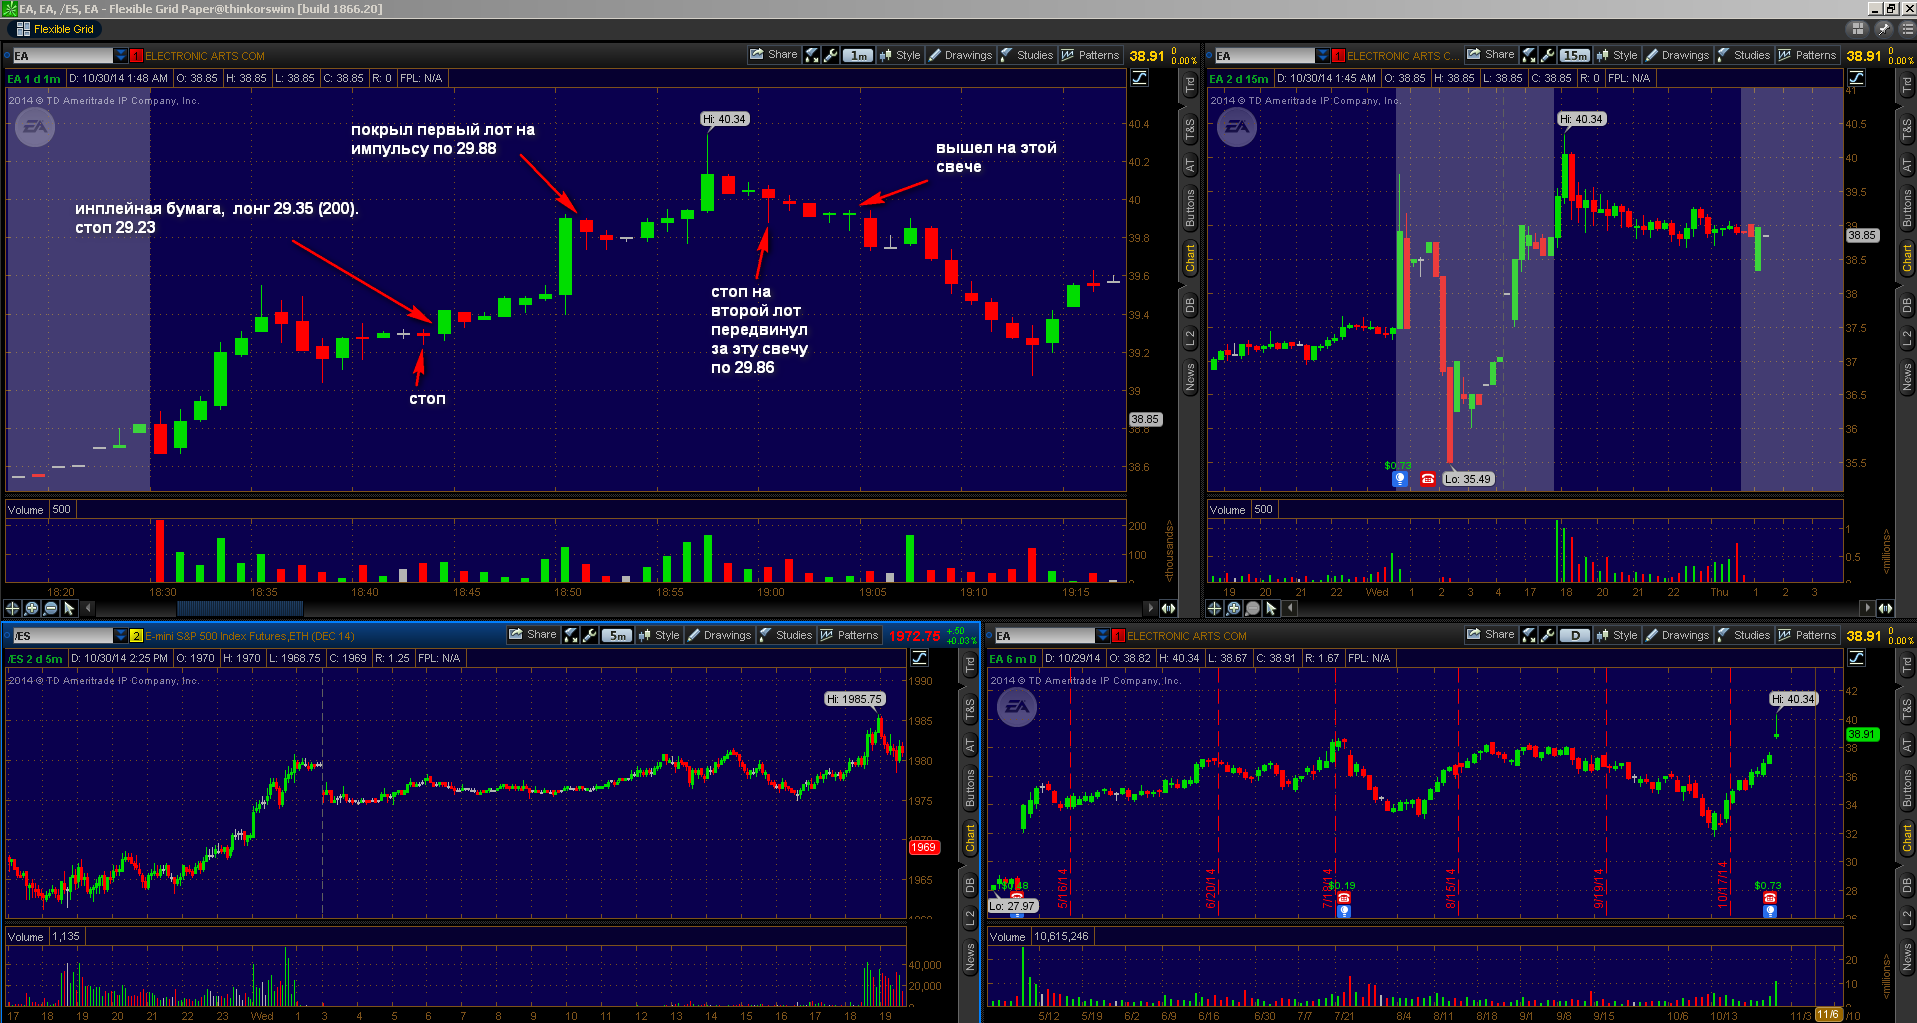
Task: Click the yellow color link 2 in the /ES chart
Action: coord(137,636)
